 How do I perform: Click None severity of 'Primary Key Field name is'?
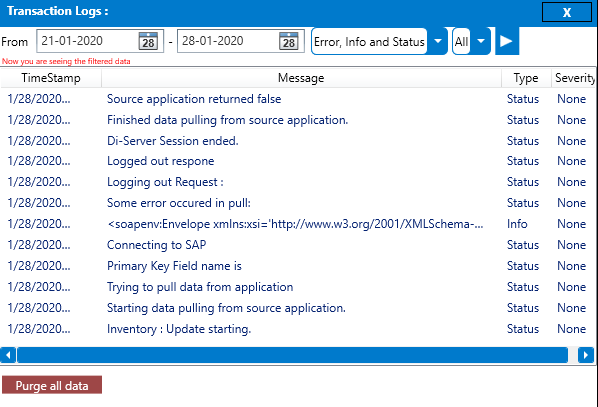tap(571, 266)
